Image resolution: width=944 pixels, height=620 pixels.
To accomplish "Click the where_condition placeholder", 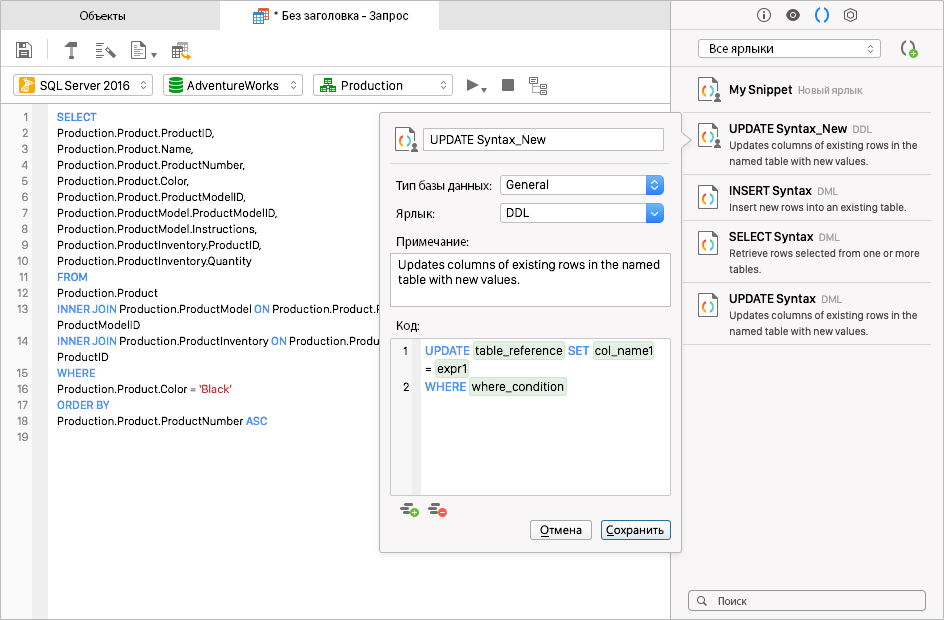I will (x=517, y=386).
